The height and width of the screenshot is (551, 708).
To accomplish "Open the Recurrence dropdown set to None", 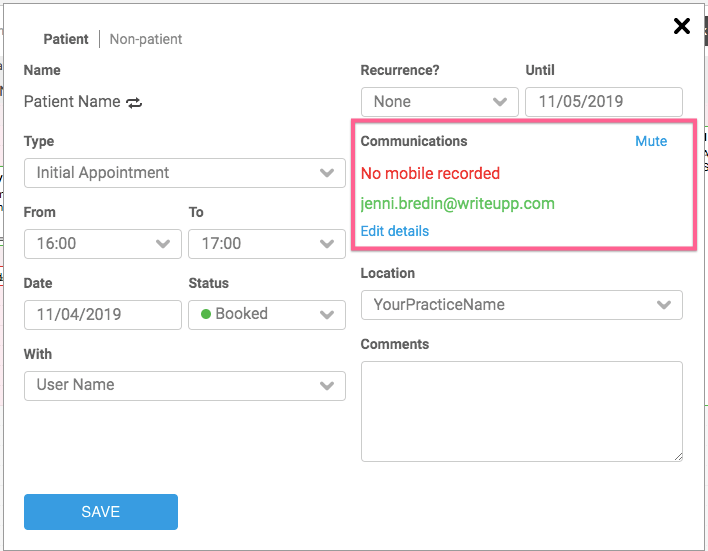I will tap(439, 102).
